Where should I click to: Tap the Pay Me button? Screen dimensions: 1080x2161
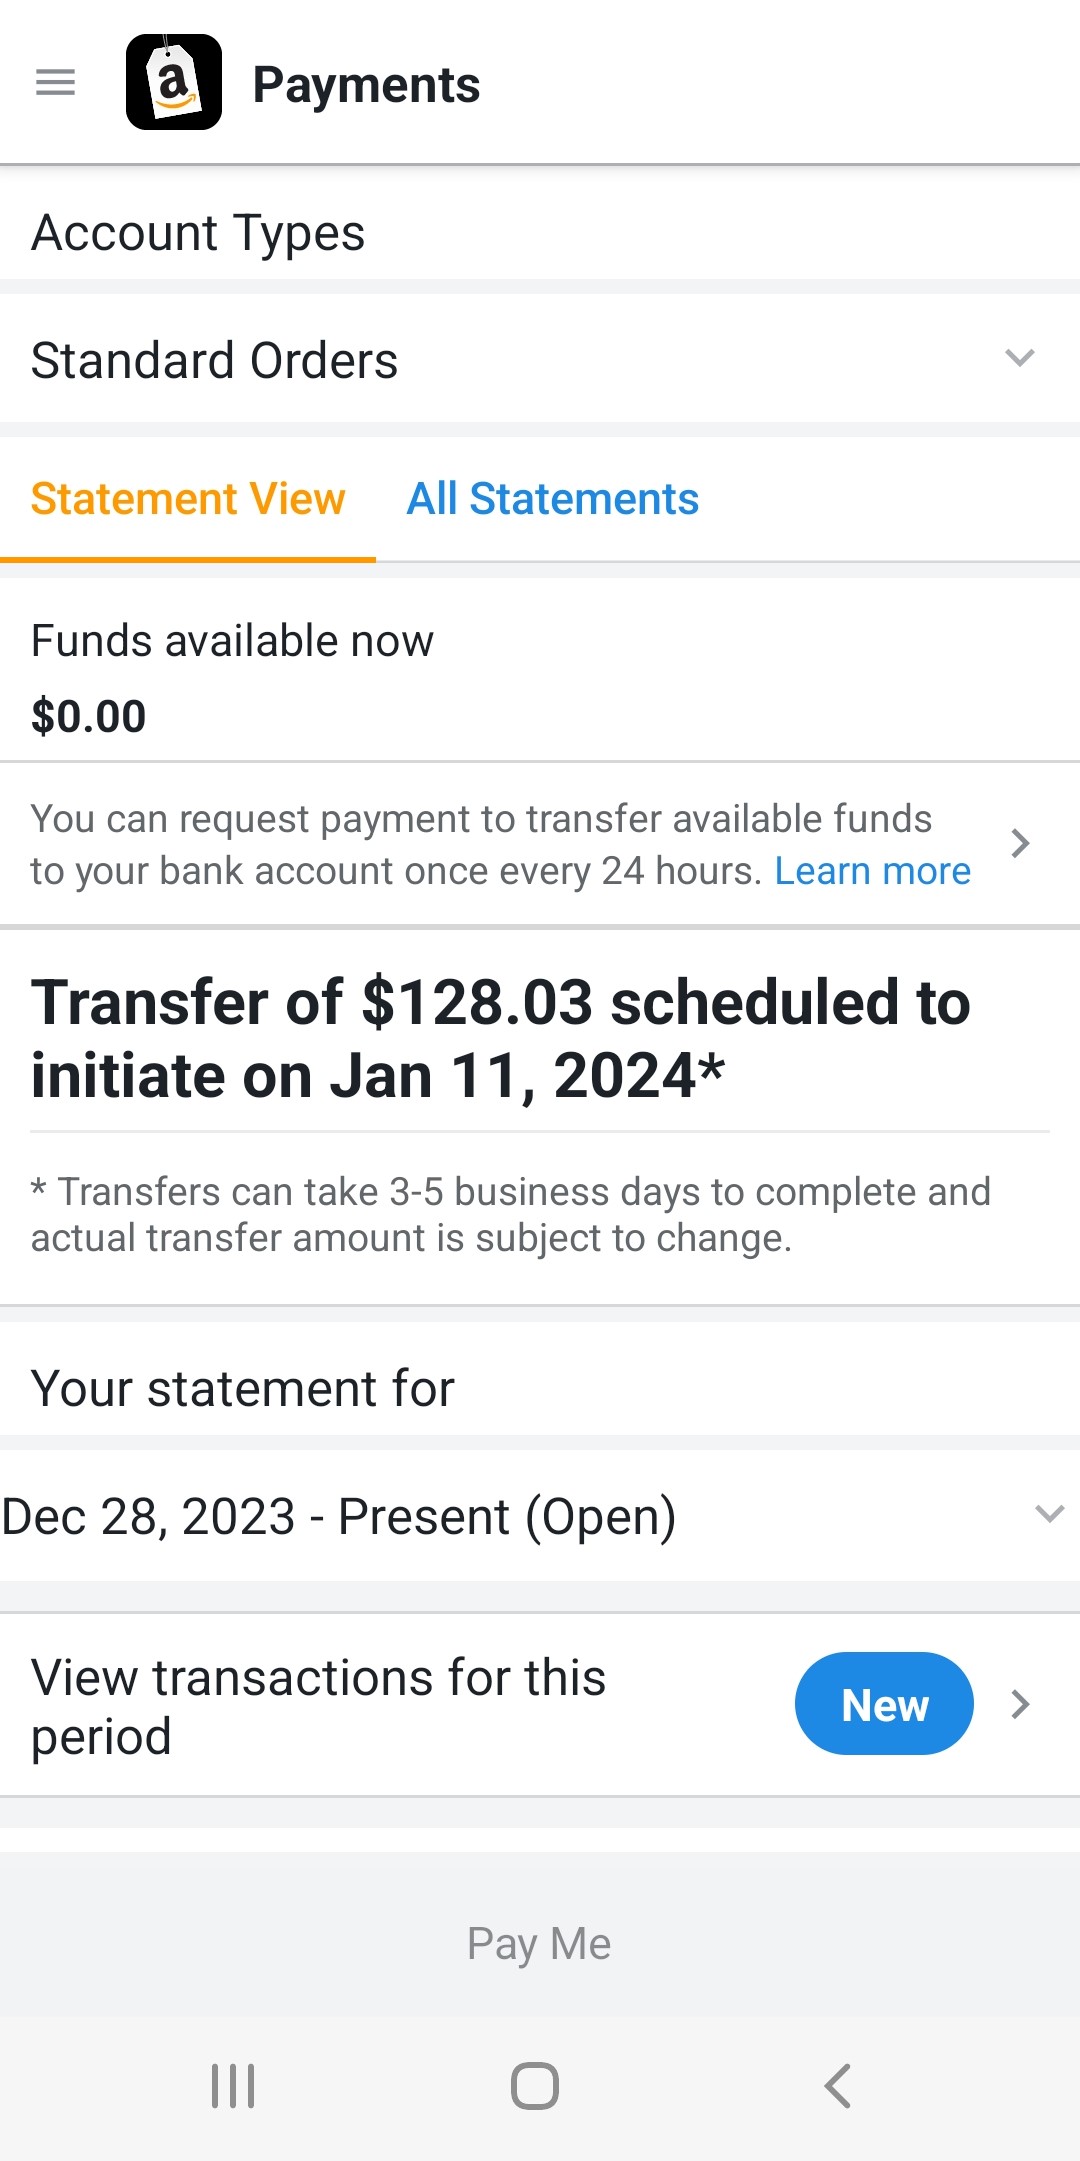point(540,1944)
